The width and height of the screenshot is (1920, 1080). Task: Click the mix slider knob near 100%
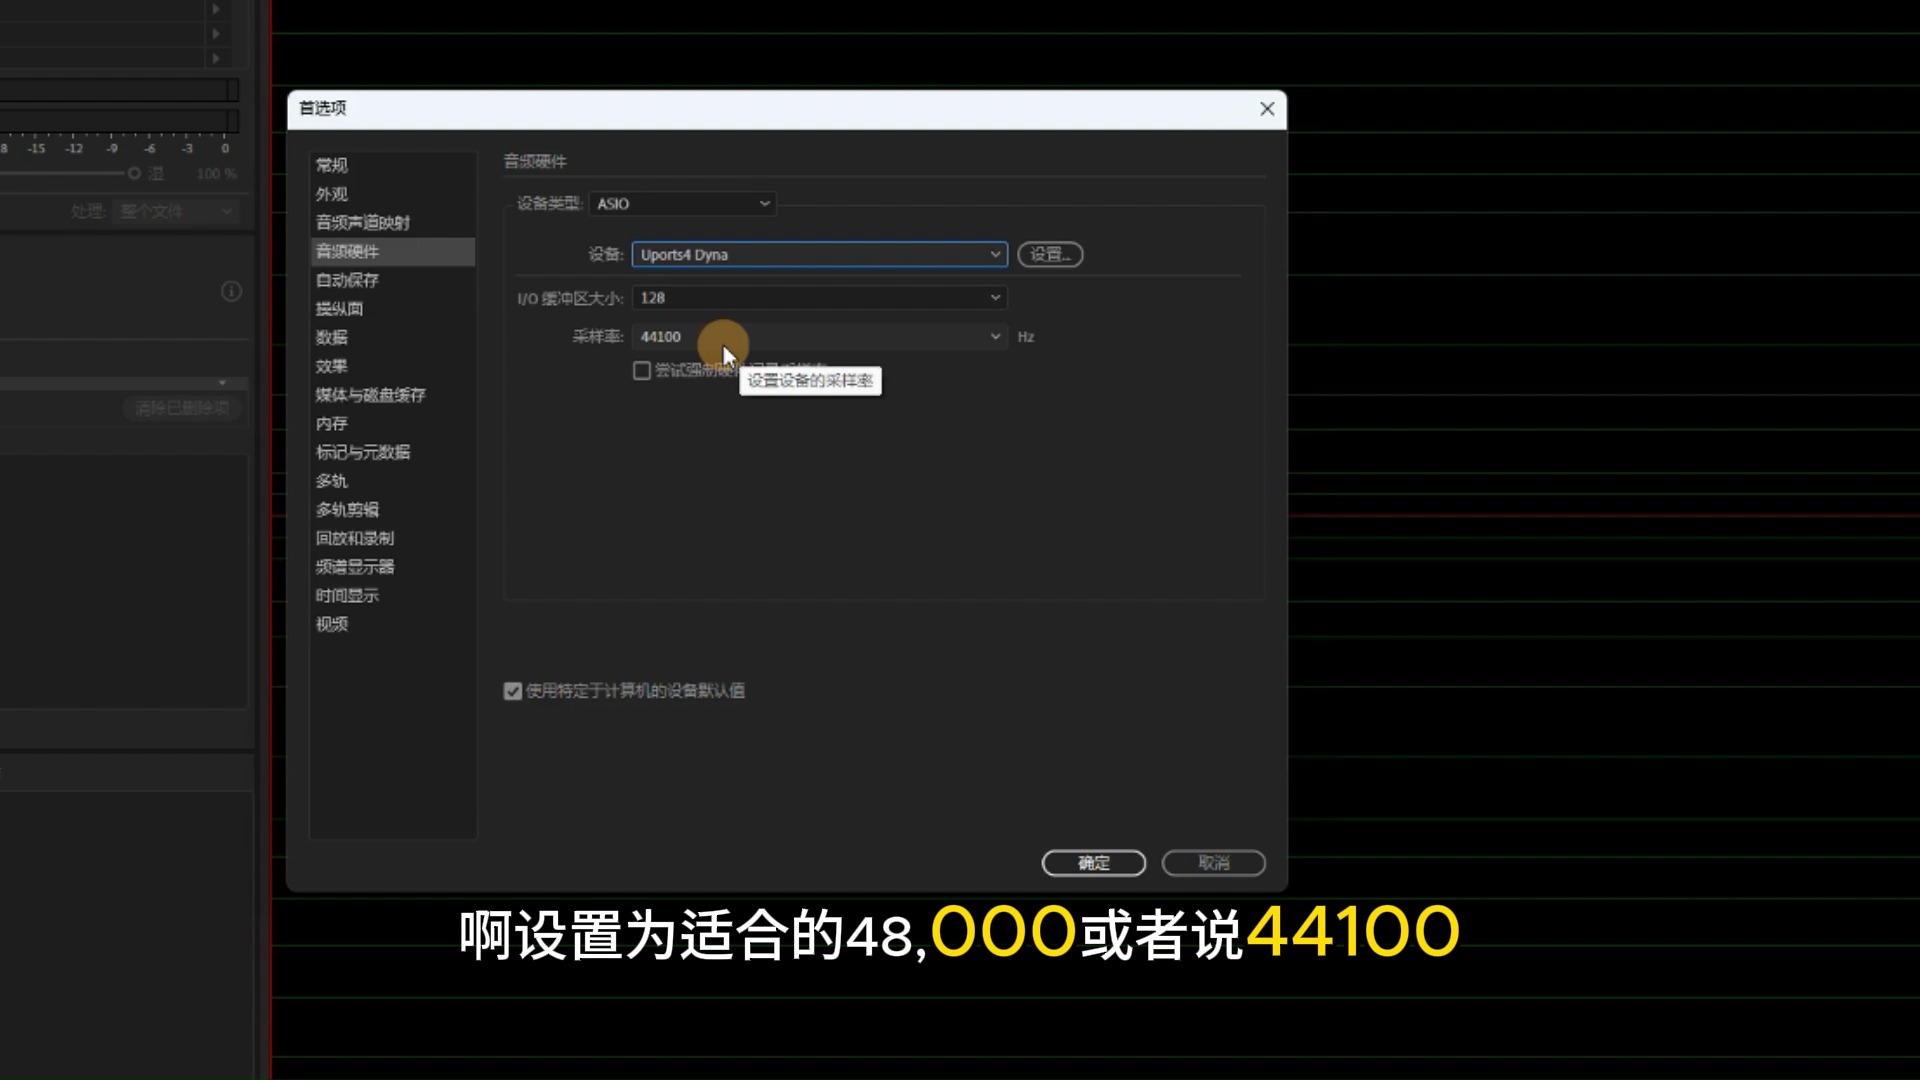[x=133, y=172]
